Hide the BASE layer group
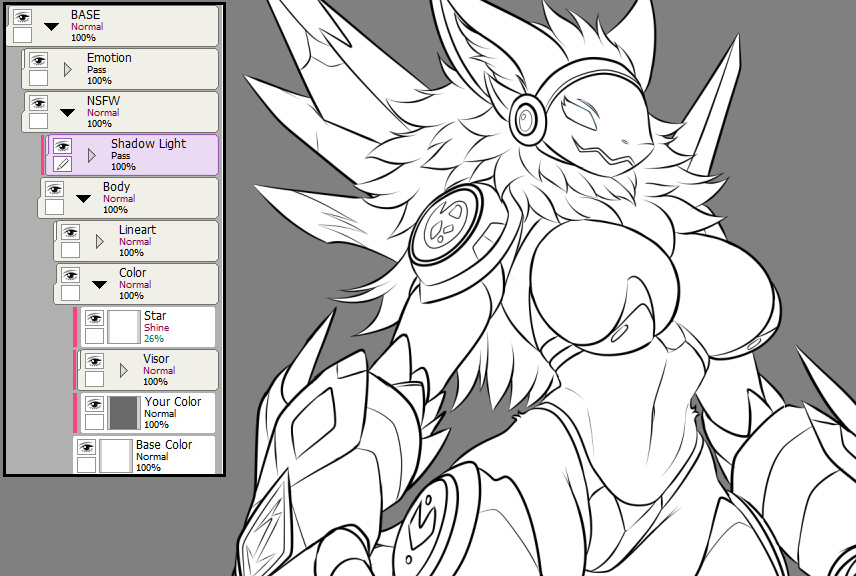856x576 pixels. coord(22,17)
